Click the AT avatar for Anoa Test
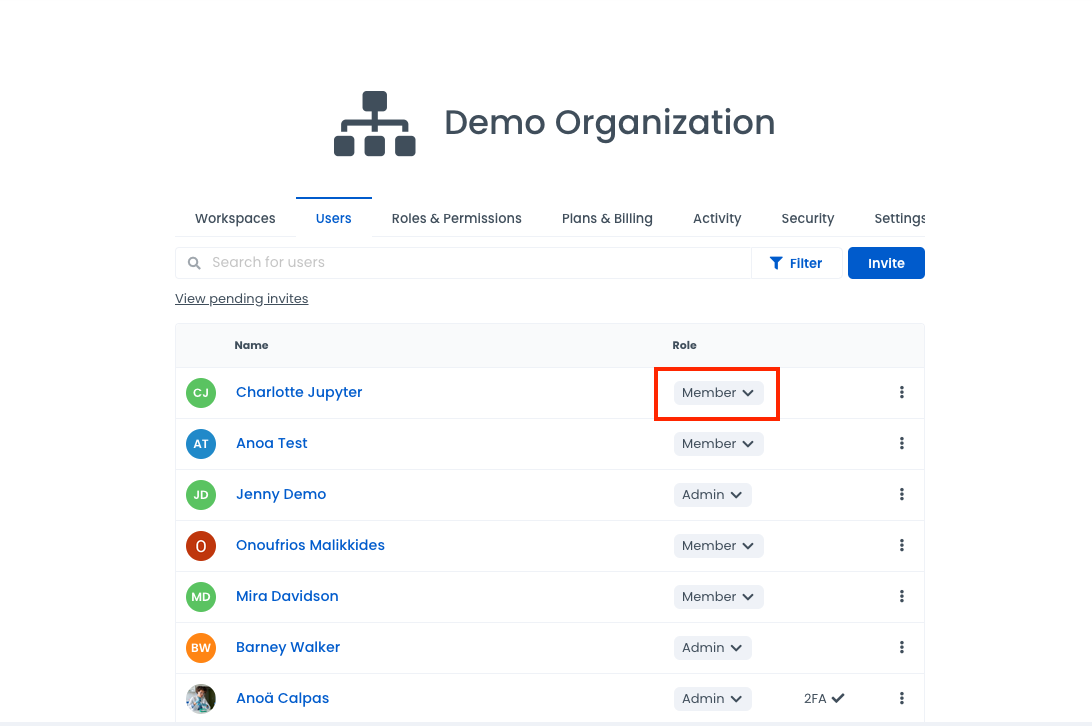1092x726 pixels. [x=201, y=444]
